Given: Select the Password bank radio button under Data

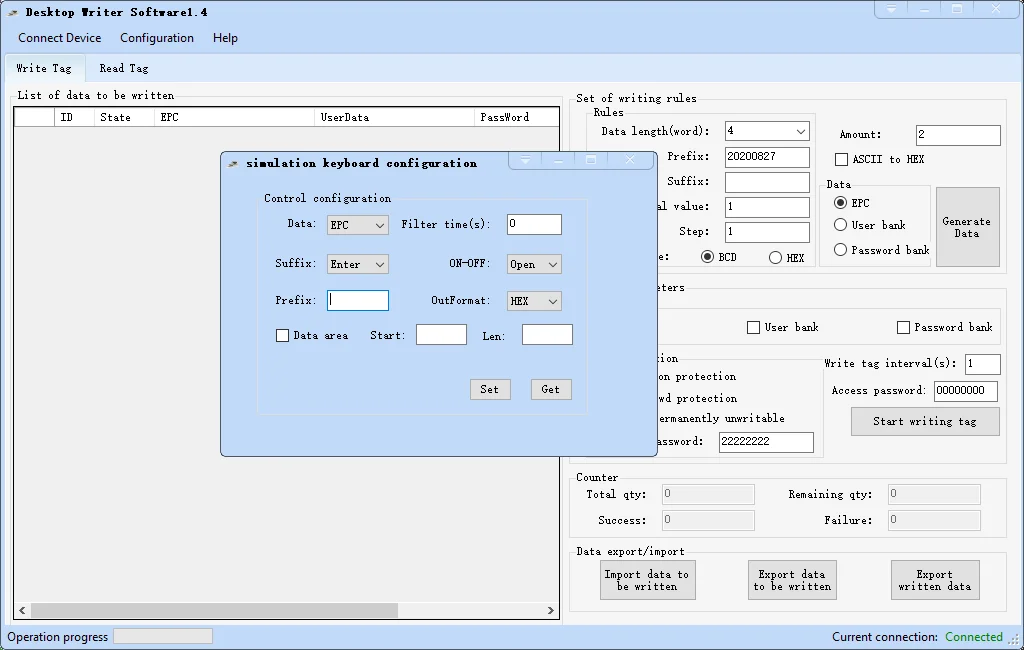Looking at the screenshot, I should pyautogui.click(x=840, y=250).
